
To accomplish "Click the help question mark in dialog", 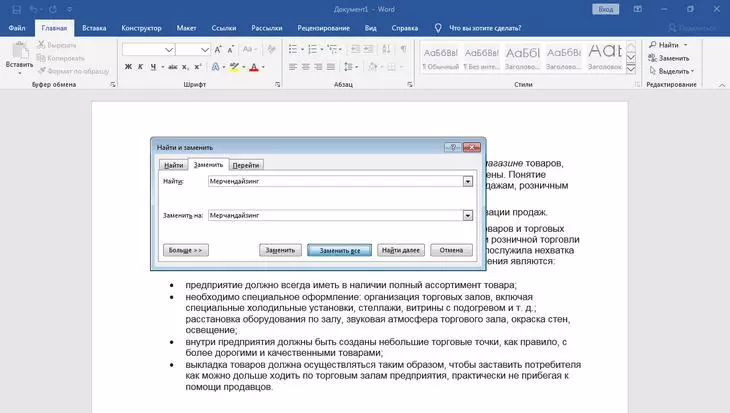I will (x=453, y=146).
